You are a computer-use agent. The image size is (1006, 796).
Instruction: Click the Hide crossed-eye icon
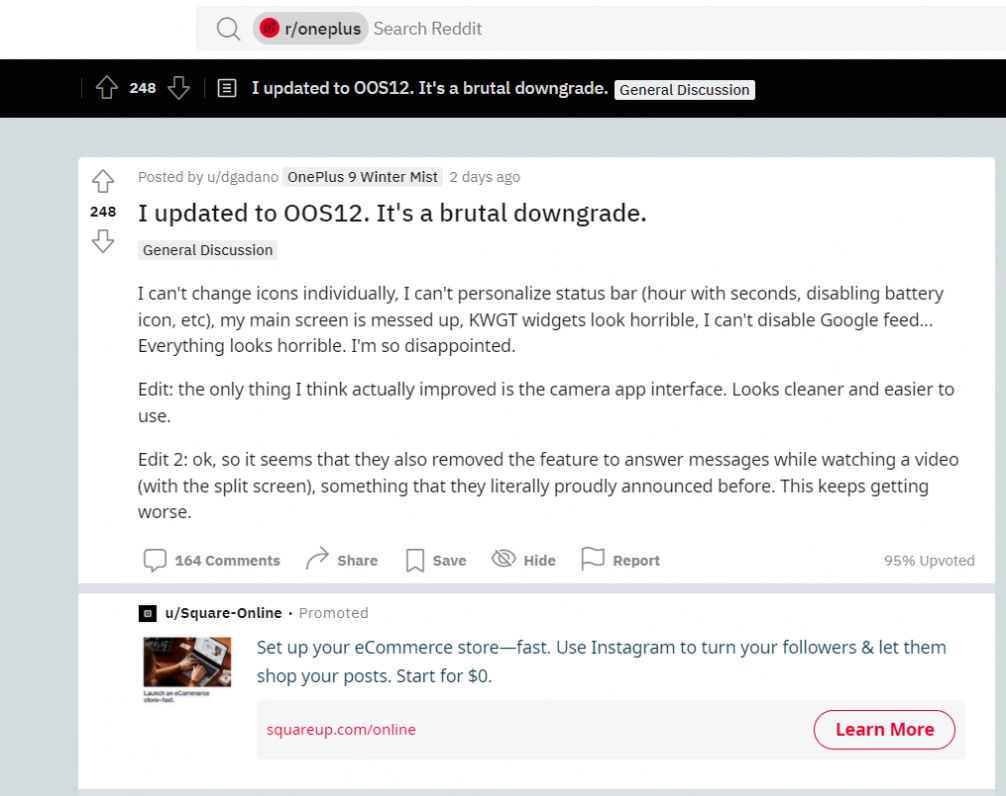click(504, 559)
